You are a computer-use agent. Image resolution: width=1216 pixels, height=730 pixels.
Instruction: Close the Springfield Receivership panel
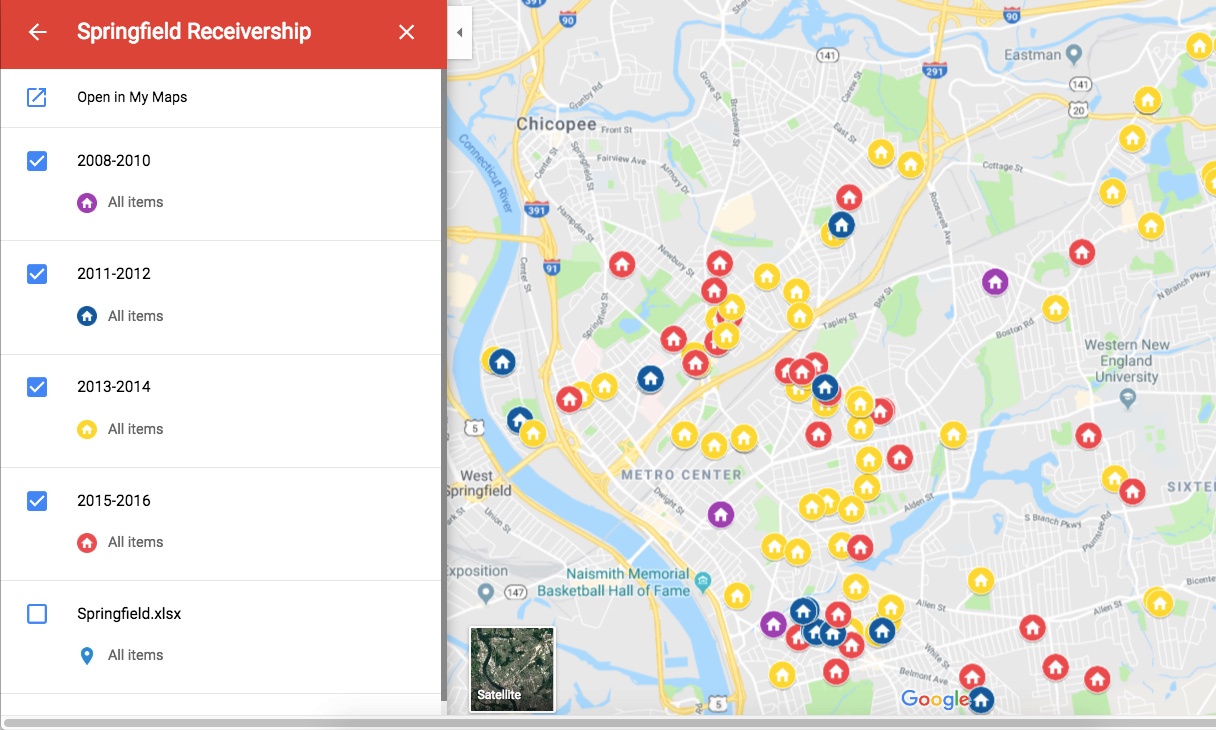pos(406,33)
